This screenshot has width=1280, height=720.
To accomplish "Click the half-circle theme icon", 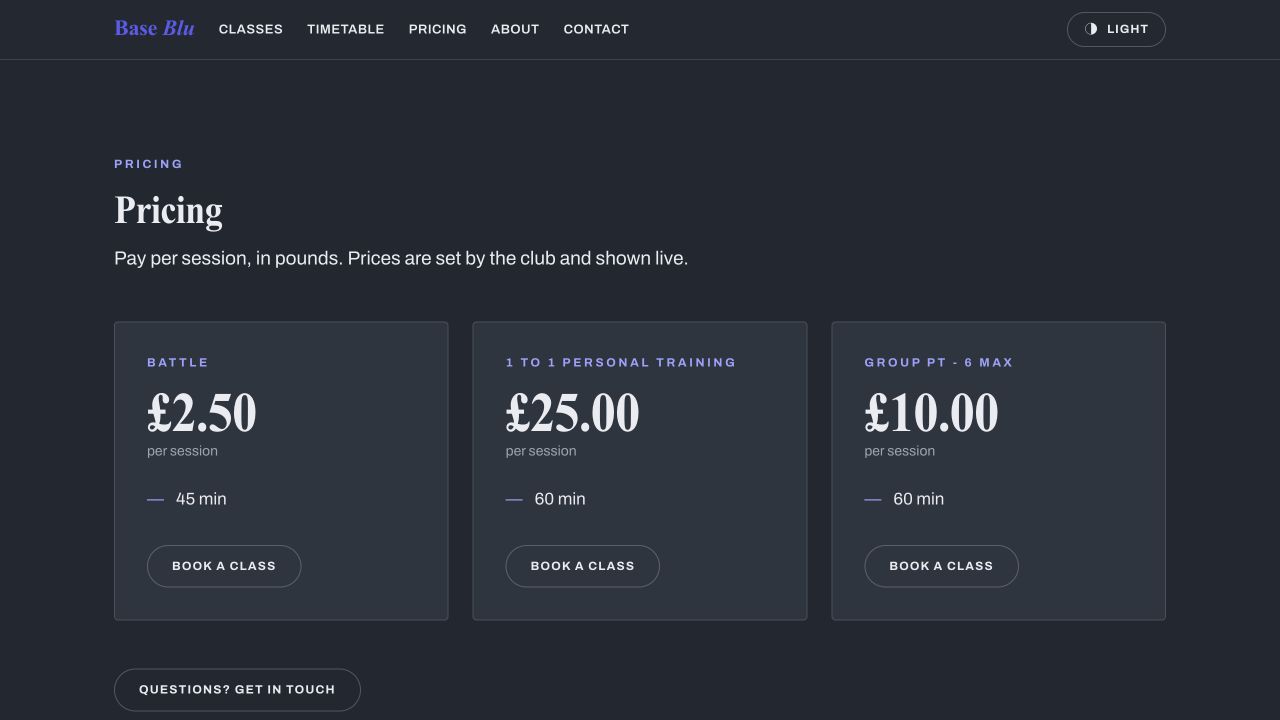I will point(1091,29).
